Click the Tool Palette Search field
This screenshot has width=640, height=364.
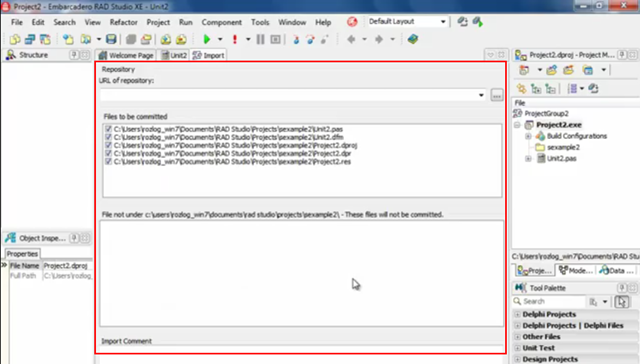[x=549, y=302]
